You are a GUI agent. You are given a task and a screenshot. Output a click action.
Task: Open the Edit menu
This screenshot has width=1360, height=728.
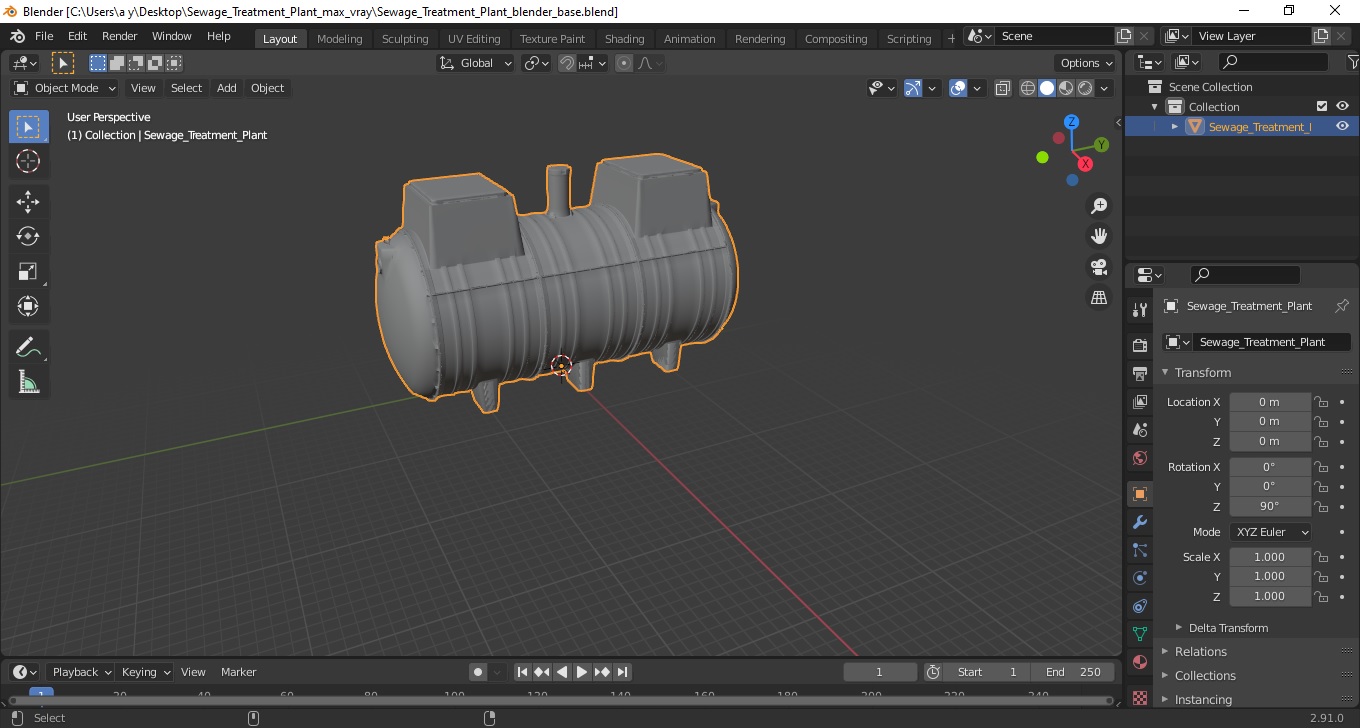pos(77,36)
